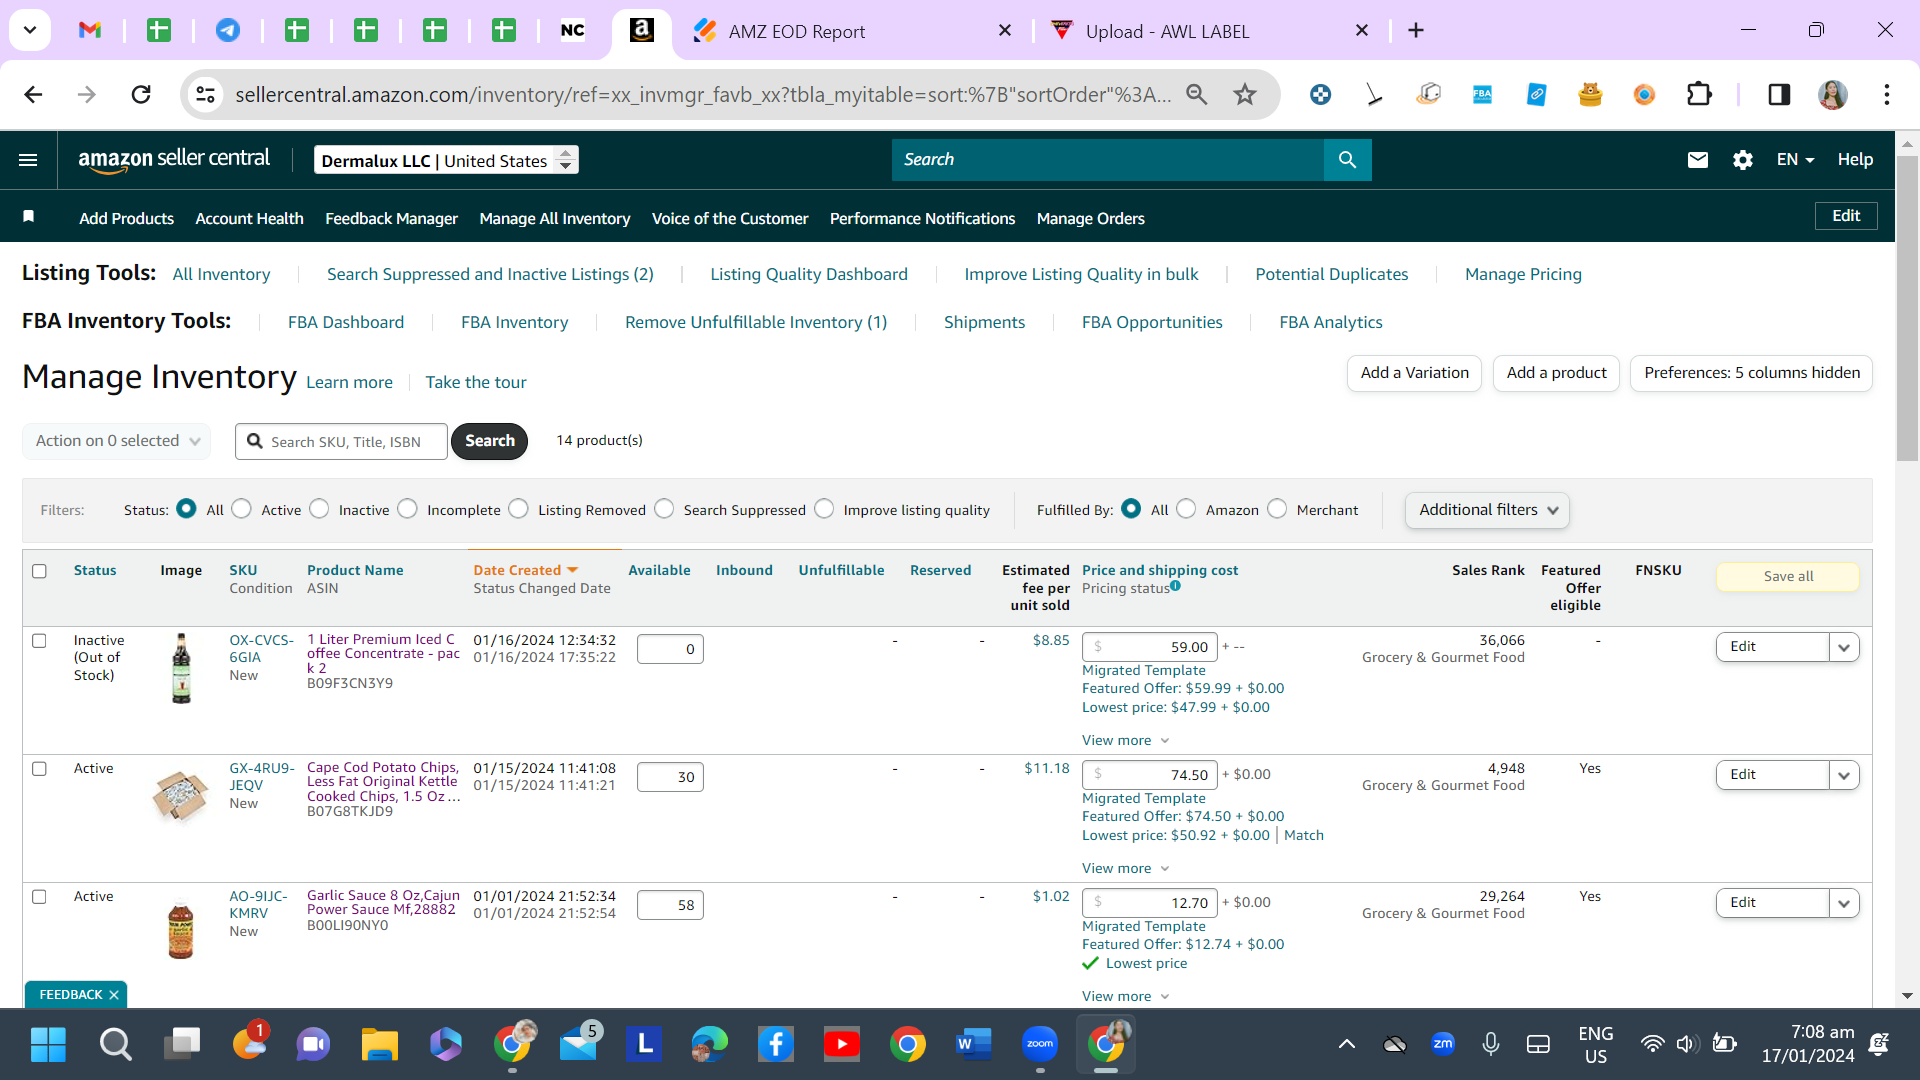The width and height of the screenshot is (1920, 1080).
Task: Open the browser extensions puzzle icon
Action: [x=1699, y=94]
